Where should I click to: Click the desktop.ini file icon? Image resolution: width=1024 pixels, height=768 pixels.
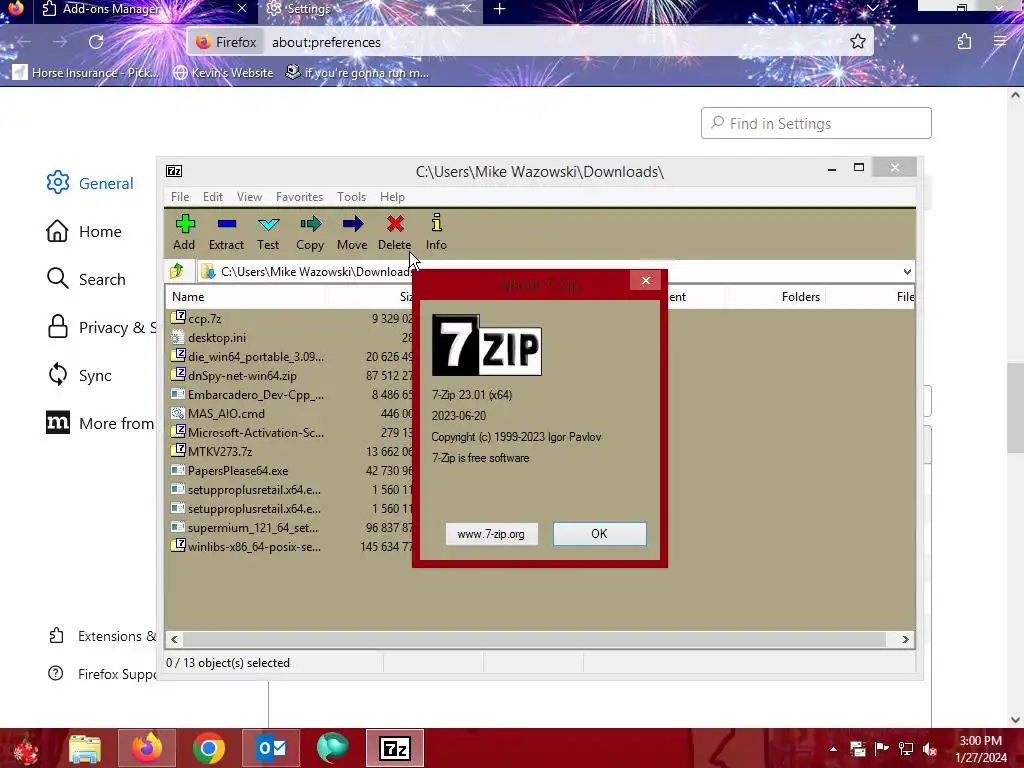[x=178, y=337]
